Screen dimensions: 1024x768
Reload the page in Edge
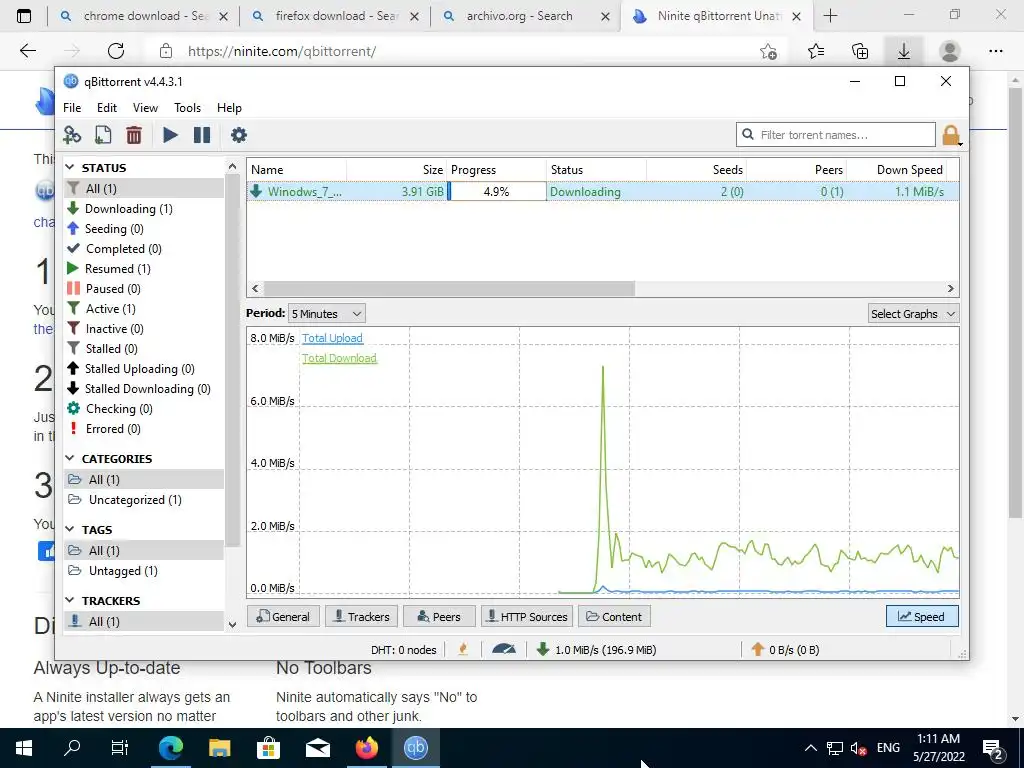[116, 51]
